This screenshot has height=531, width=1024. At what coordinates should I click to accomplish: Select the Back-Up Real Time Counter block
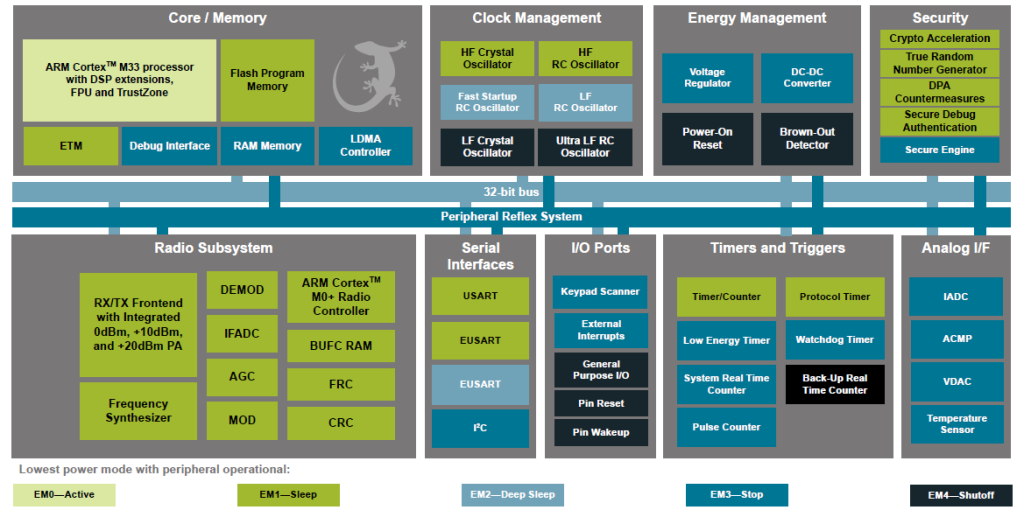[834, 384]
